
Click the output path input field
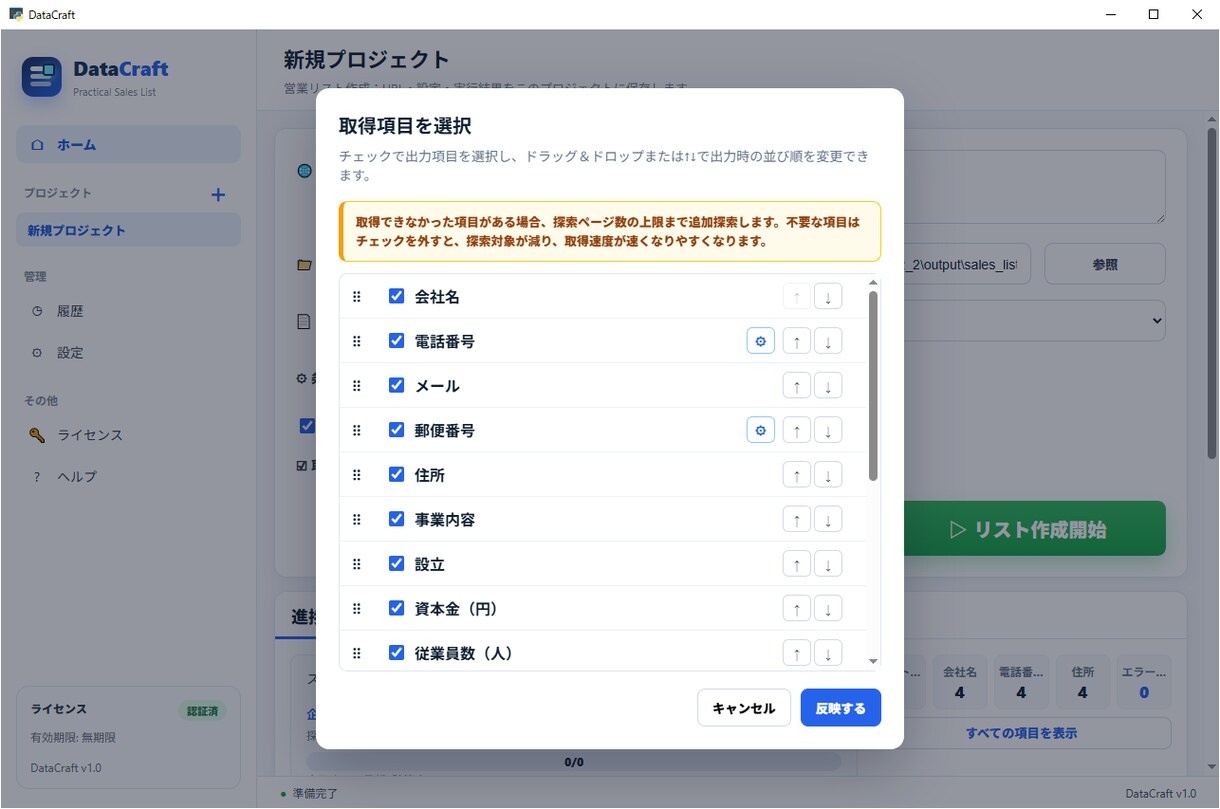pyautogui.click(x=966, y=264)
